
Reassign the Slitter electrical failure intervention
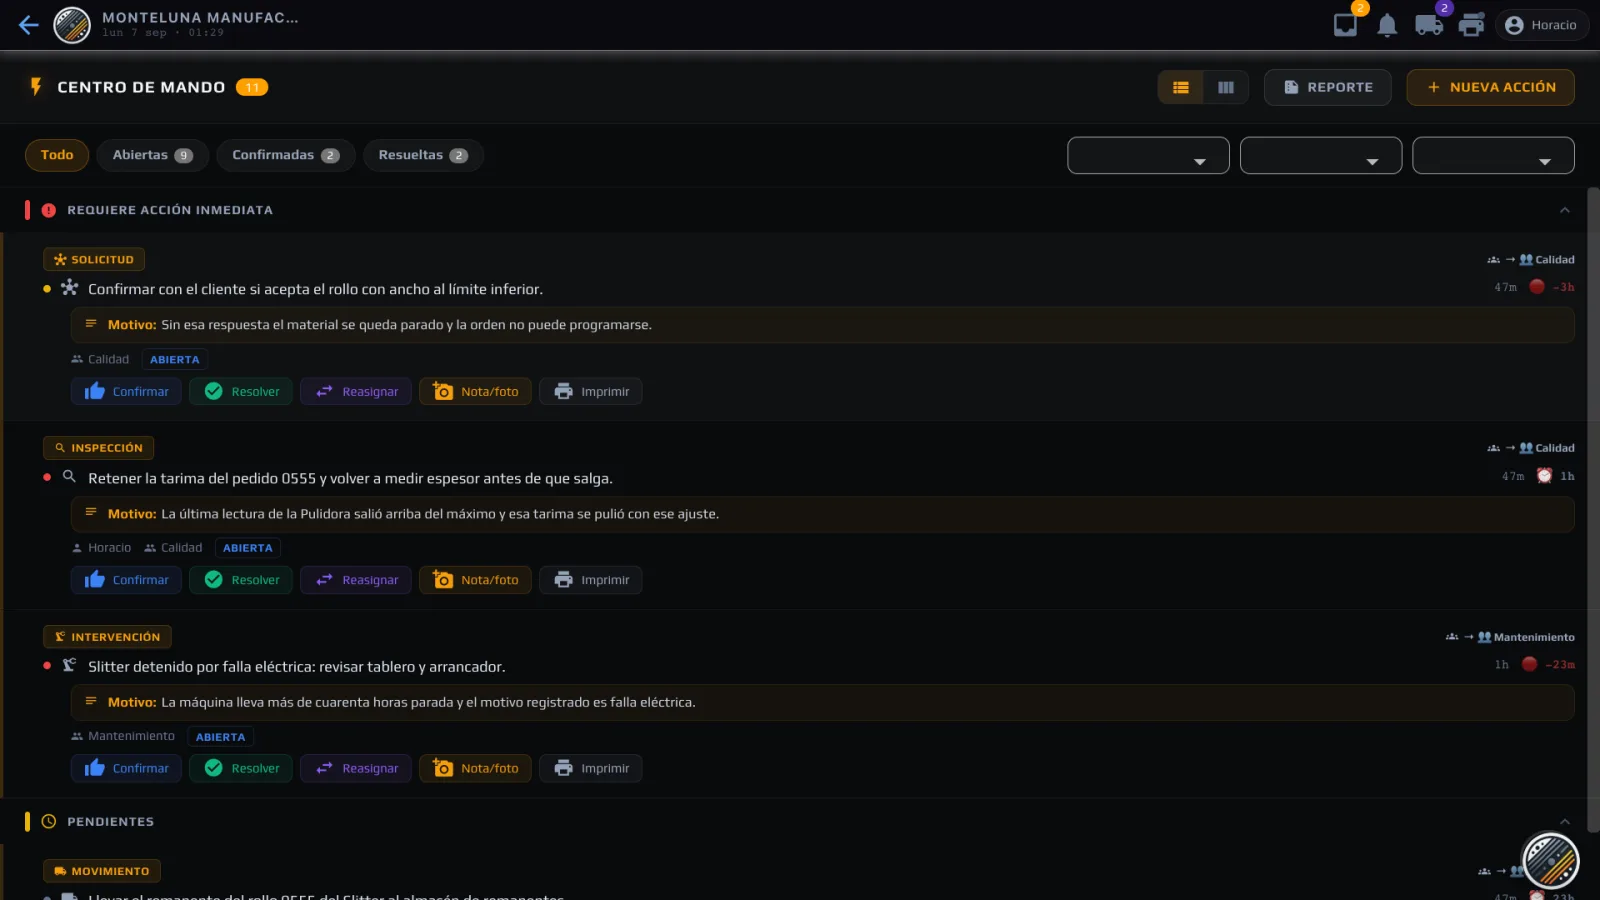tap(356, 768)
